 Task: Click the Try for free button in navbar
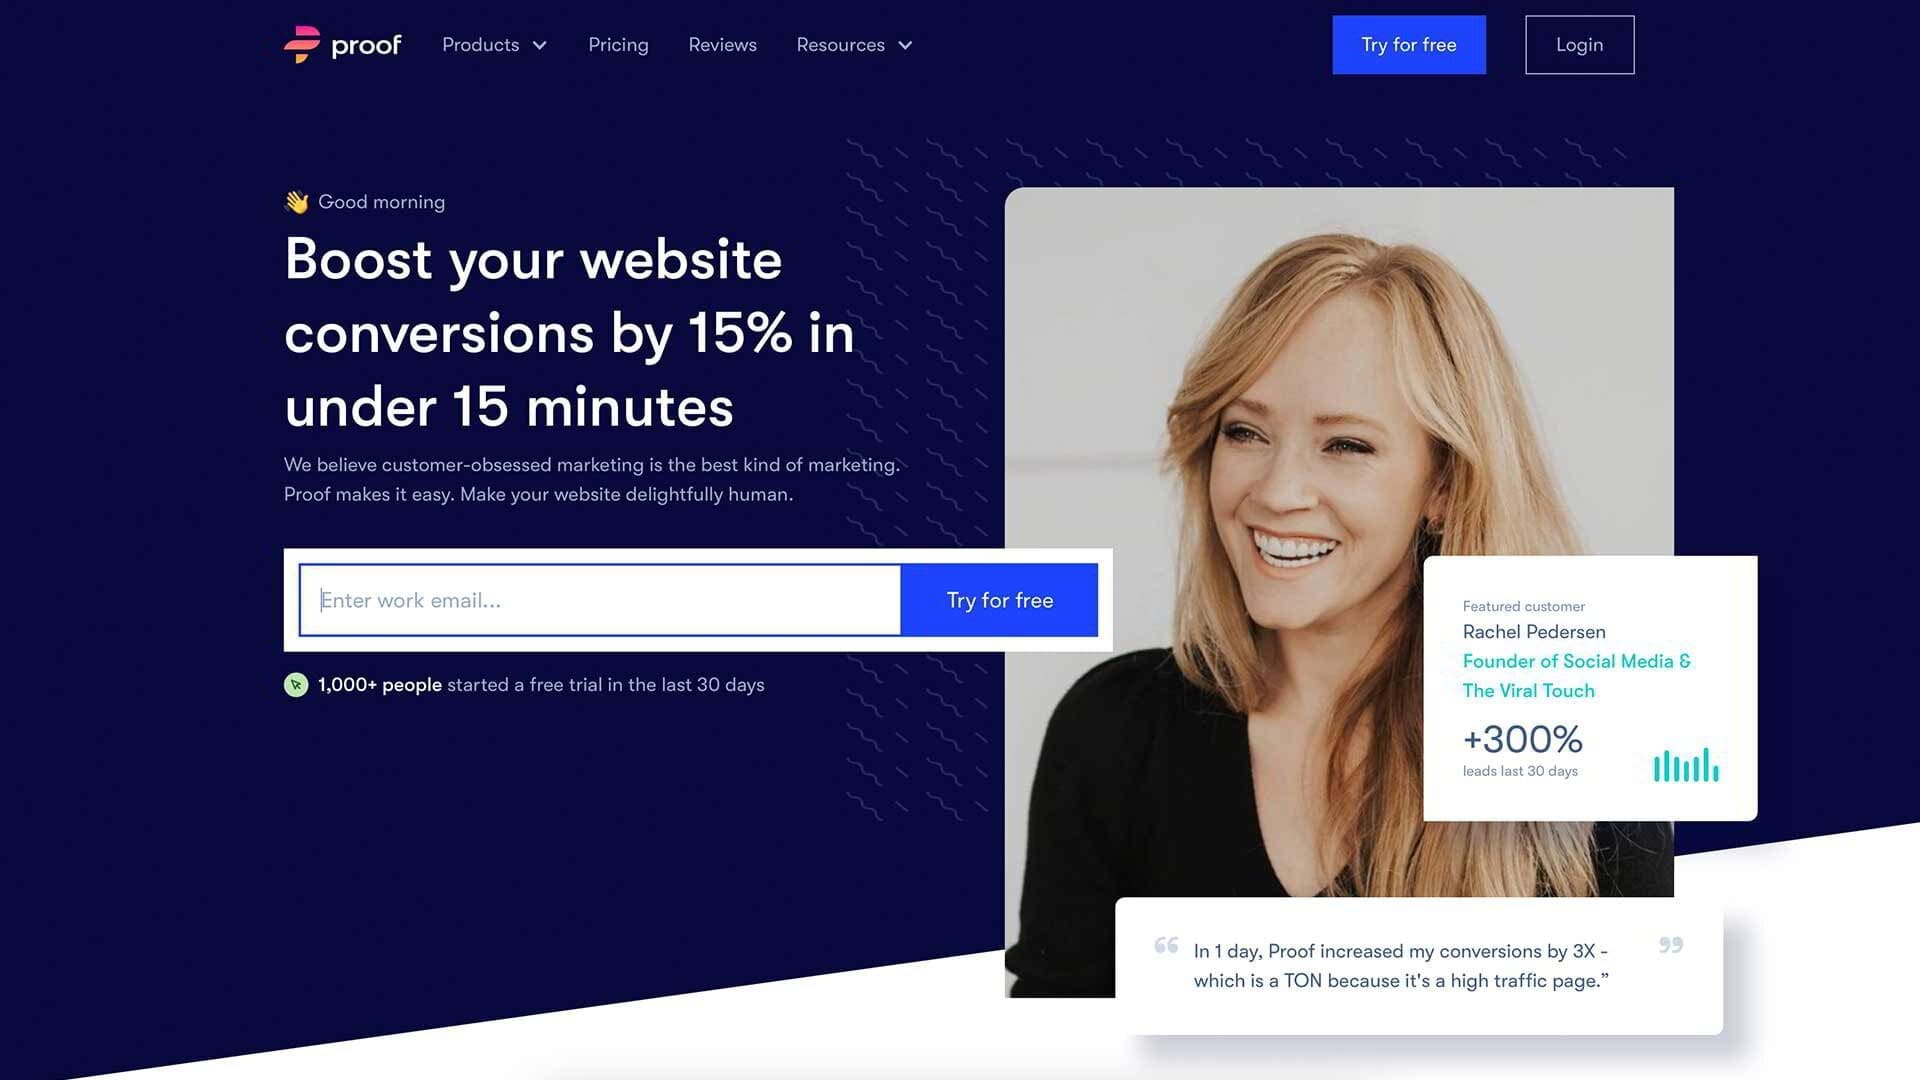point(1408,44)
